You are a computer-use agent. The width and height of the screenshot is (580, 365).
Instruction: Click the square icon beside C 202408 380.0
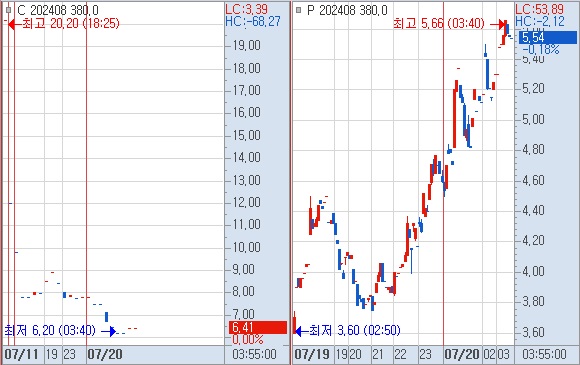(x=9, y=10)
